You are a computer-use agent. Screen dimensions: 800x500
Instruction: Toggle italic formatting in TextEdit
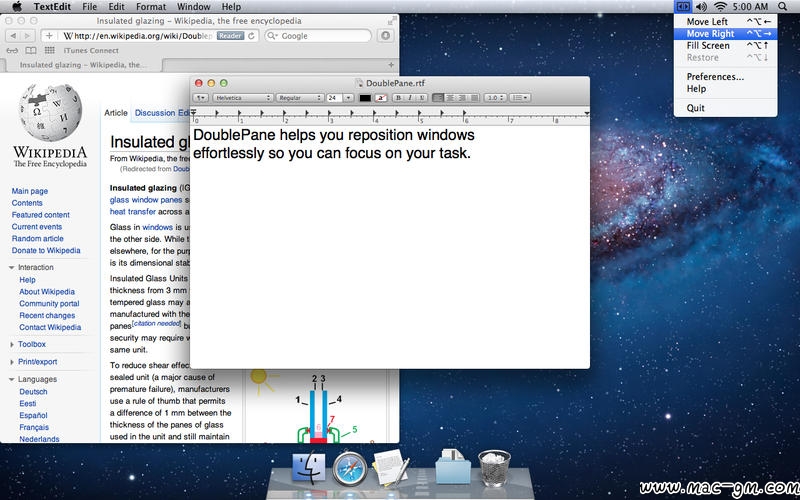coord(410,97)
